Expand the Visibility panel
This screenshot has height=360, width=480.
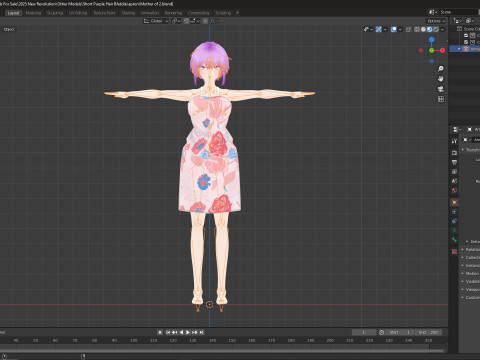click(x=471, y=281)
